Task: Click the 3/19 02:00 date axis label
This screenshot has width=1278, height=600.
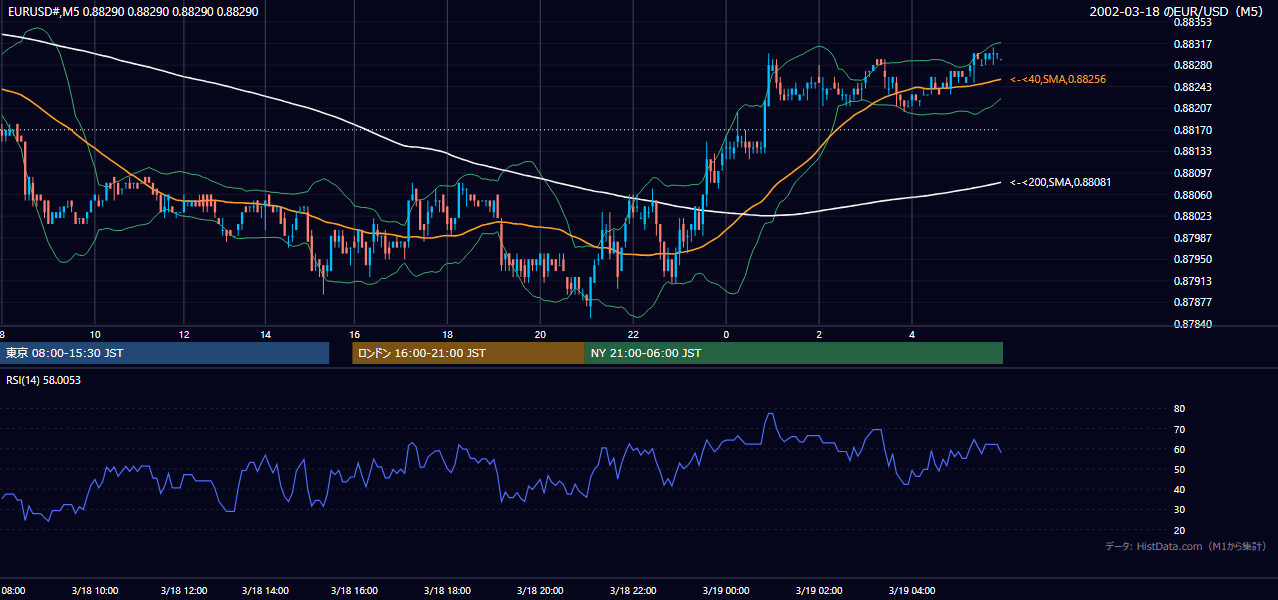Action: (x=819, y=591)
